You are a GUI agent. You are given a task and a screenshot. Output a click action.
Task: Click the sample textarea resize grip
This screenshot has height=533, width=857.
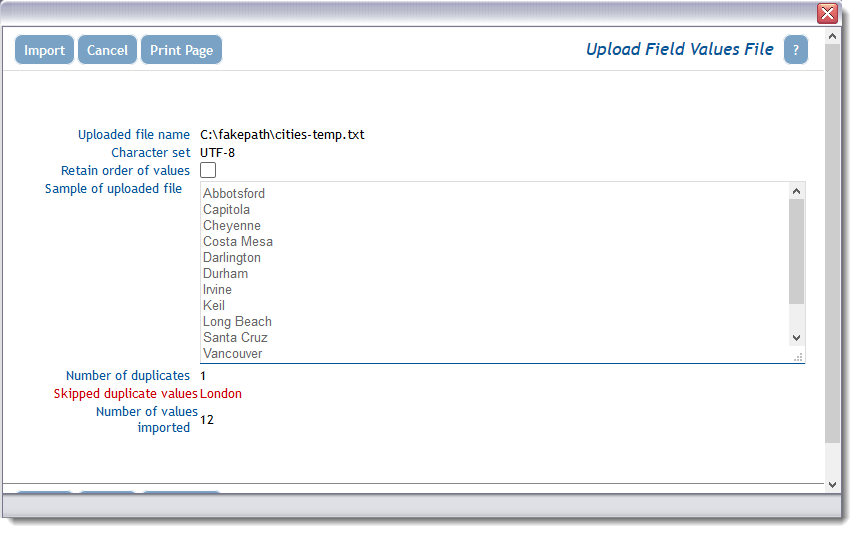coord(798,358)
